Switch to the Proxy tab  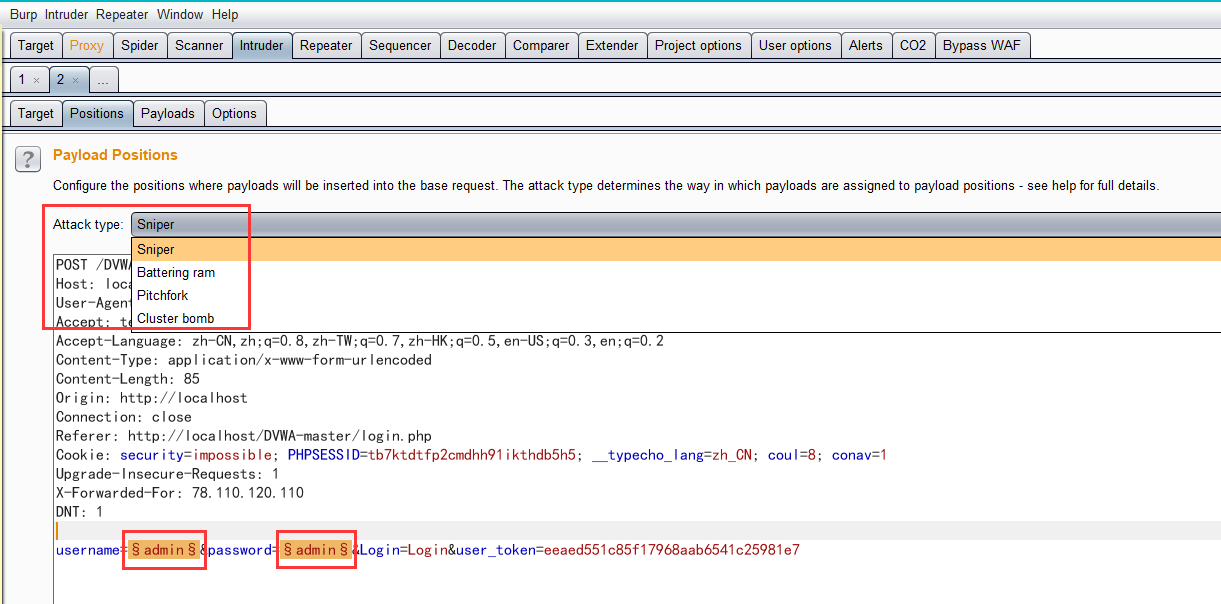(87, 45)
